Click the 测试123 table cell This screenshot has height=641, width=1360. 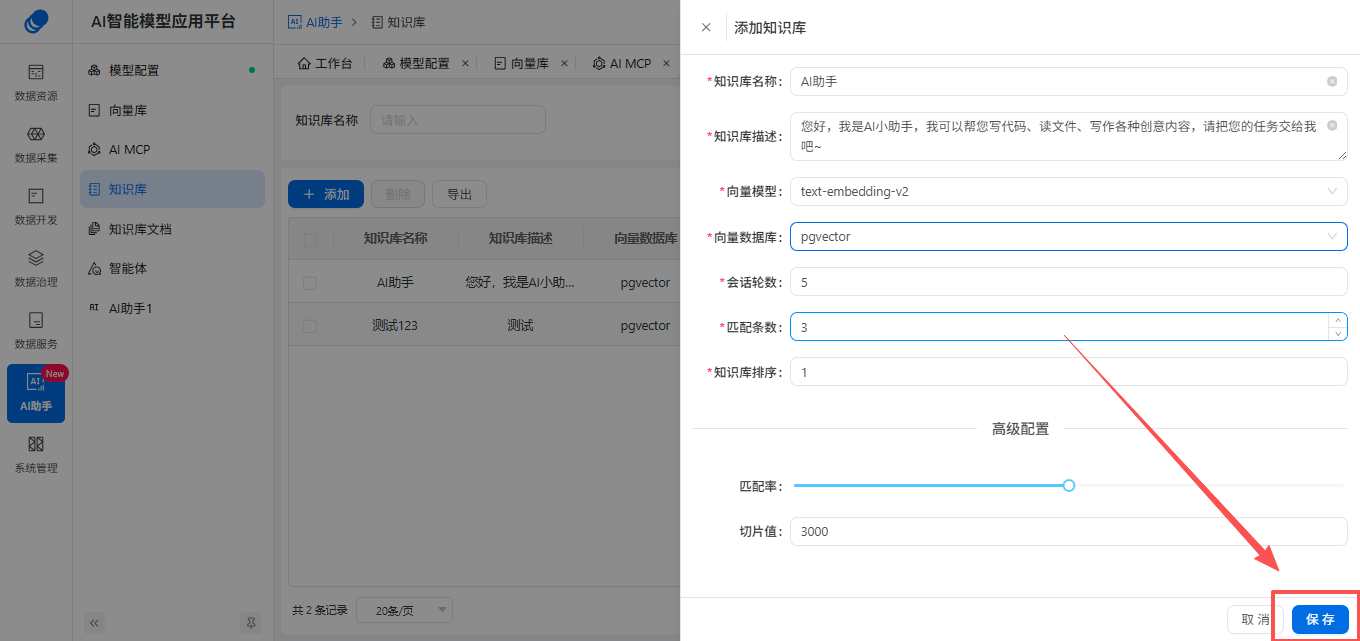pyautogui.click(x=395, y=326)
